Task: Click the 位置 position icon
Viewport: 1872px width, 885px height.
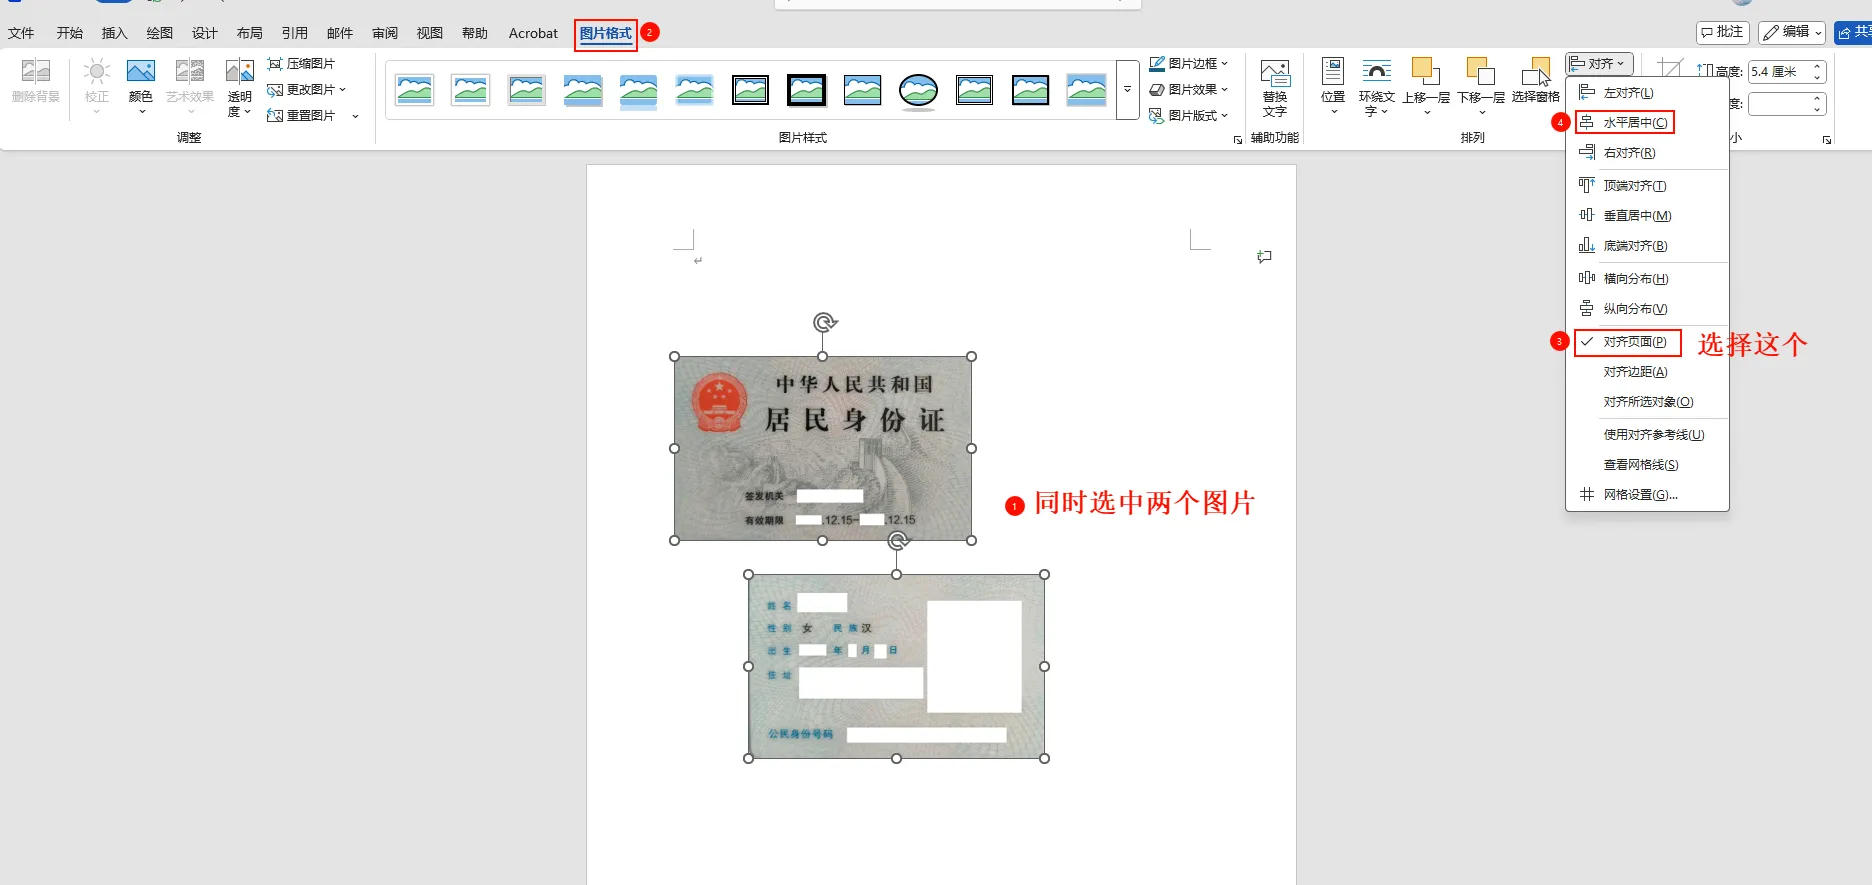Action: [x=1332, y=72]
